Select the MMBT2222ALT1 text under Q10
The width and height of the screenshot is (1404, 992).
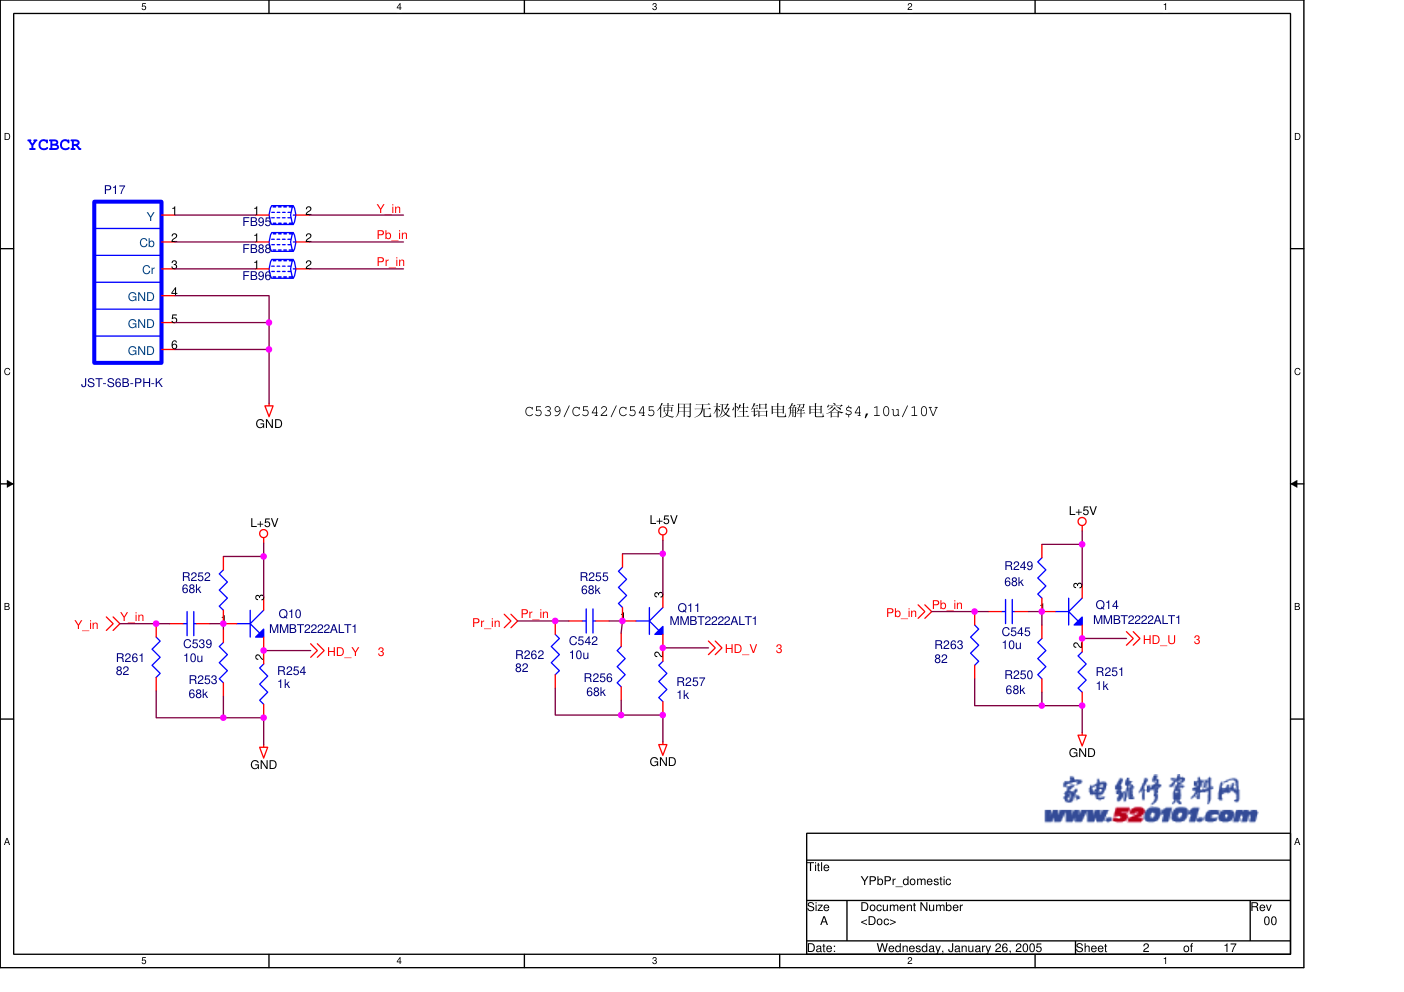click(x=313, y=629)
